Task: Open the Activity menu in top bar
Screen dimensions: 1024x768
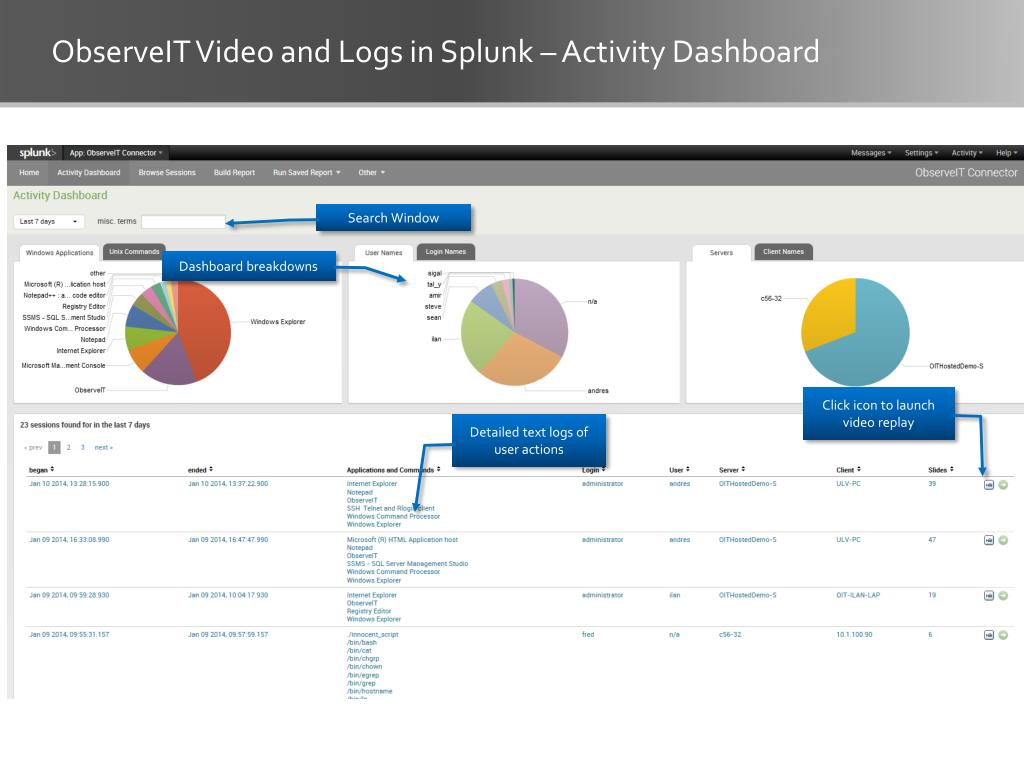Action: tap(967, 153)
